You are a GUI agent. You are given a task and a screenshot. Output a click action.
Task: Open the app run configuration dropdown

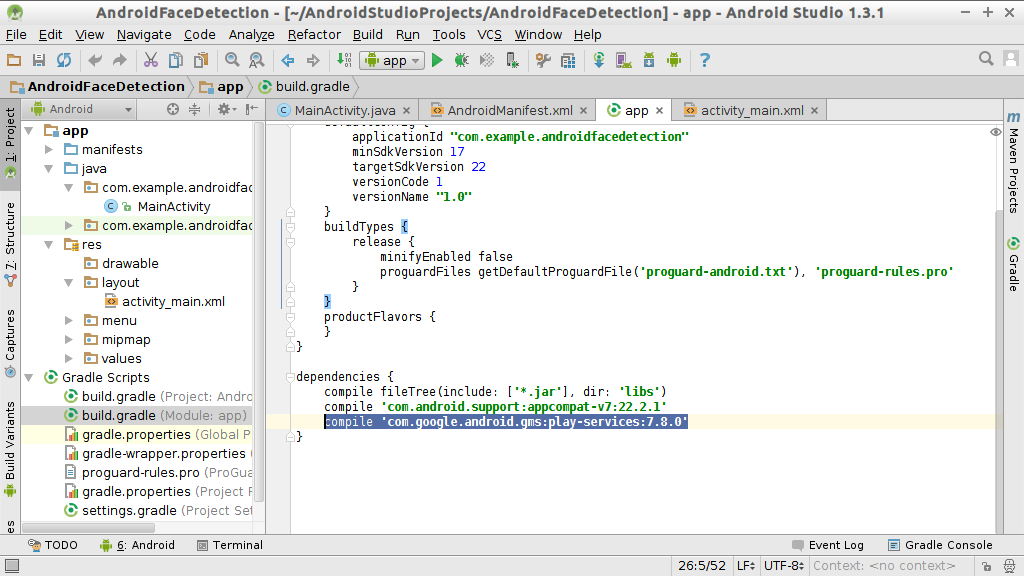pyautogui.click(x=392, y=61)
